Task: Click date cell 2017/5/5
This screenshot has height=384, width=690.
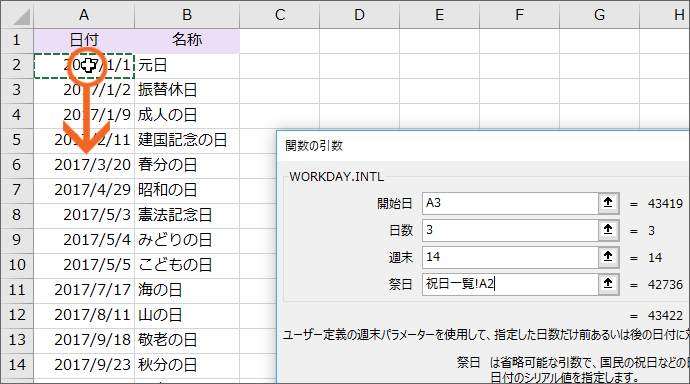Action: (84, 265)
